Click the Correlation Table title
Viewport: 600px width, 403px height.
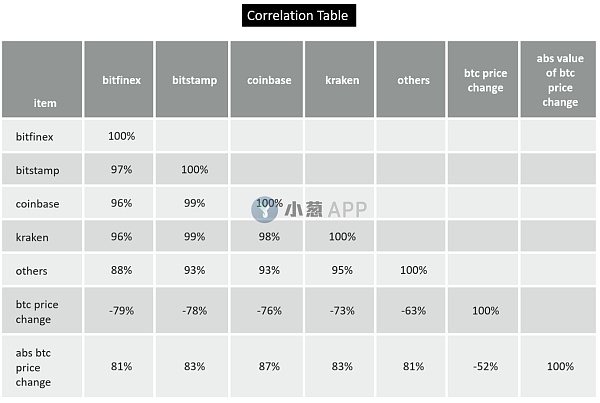coord(300,16)
